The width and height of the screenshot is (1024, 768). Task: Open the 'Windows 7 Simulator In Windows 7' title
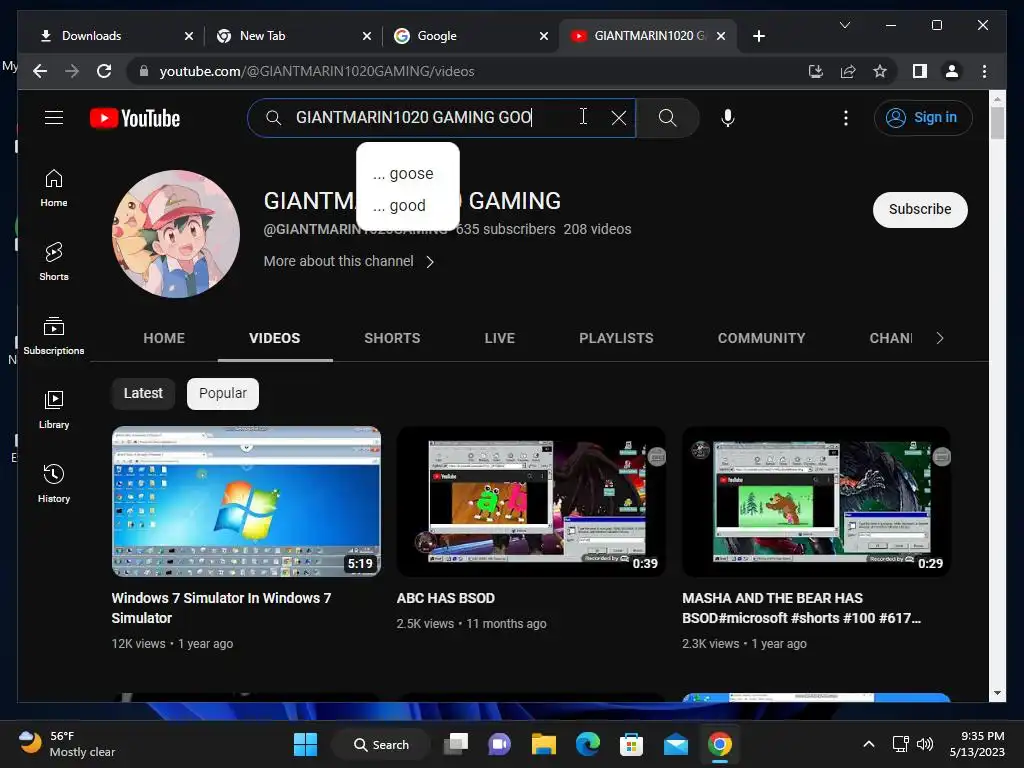click(x=221, y=608)
